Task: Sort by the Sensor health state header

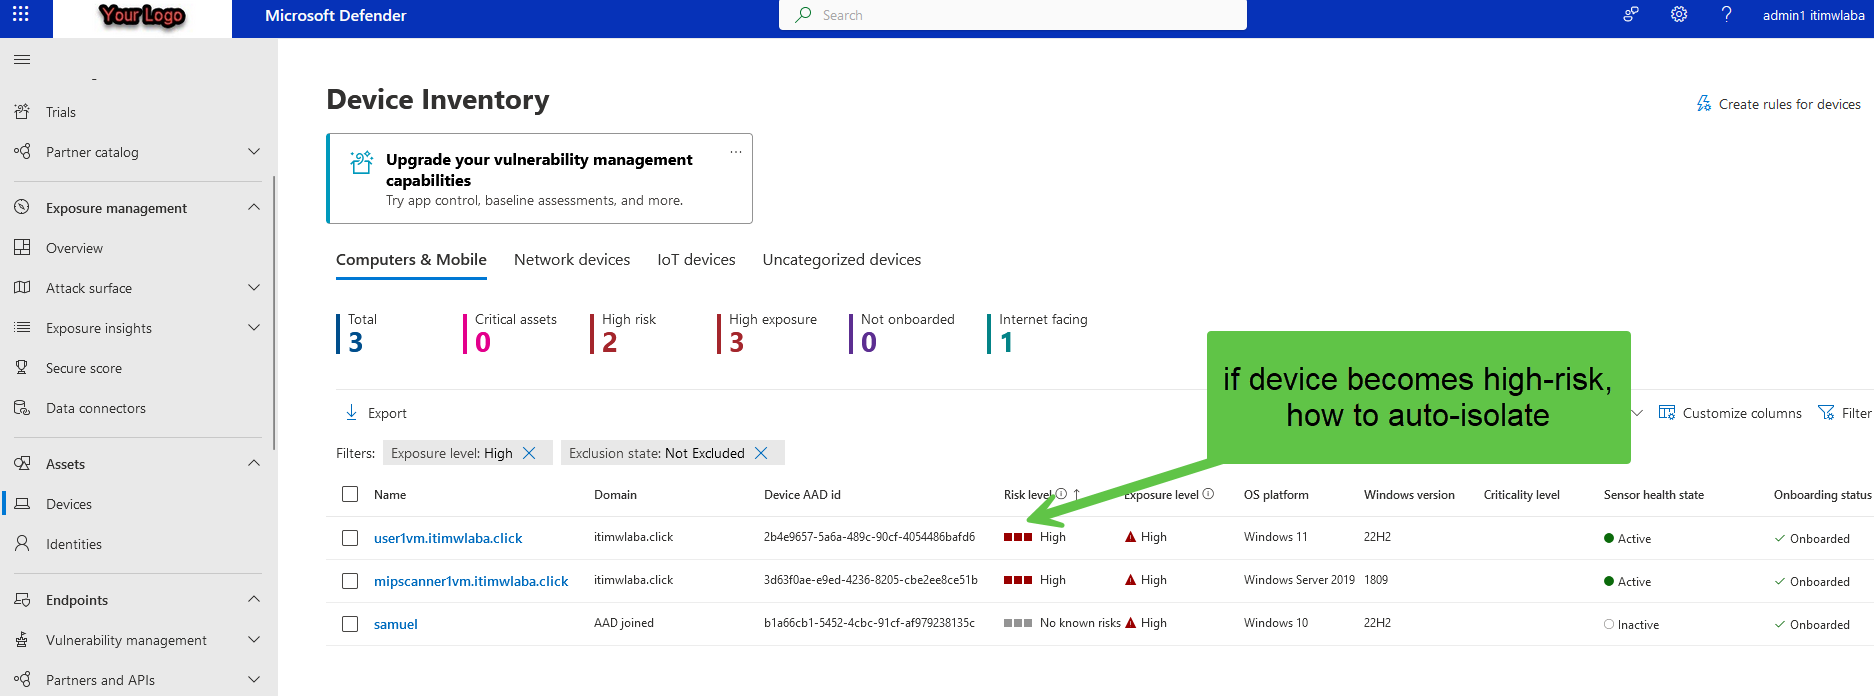Action: tap(1654, 495)
